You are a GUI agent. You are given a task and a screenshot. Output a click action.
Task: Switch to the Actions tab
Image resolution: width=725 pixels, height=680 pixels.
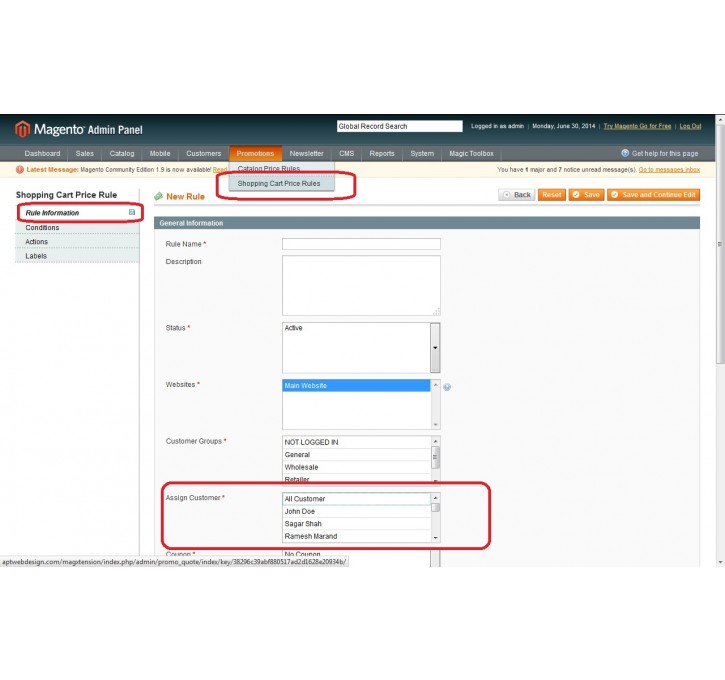click(77, 242)
